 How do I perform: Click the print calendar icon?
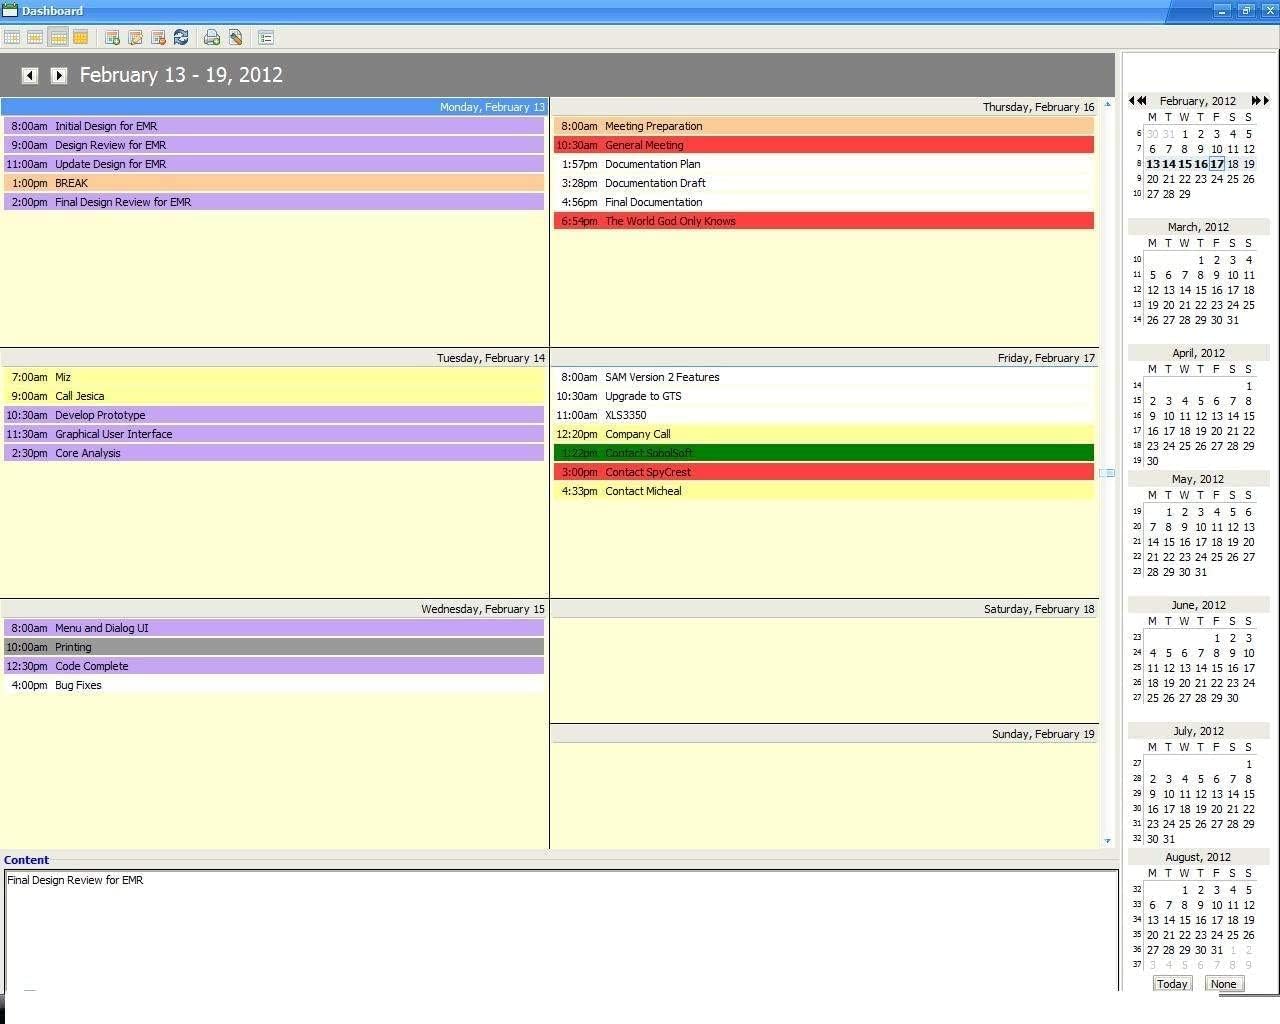point(212,37)
